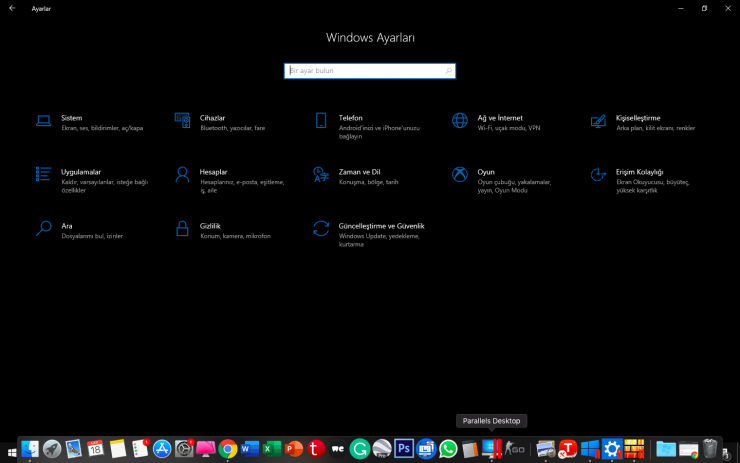Open the blue Windows folder in Dock
Image resolution: width=740 pixels, height=463 pixels.
pos(666,449)
